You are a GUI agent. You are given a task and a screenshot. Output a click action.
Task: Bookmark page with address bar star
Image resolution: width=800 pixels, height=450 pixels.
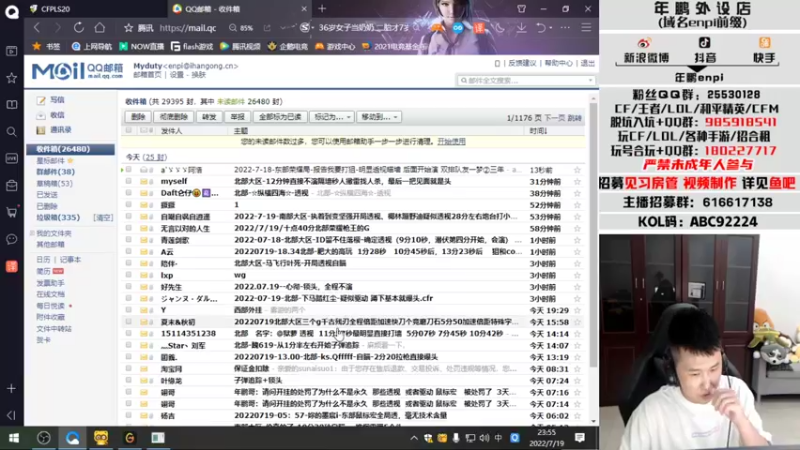tap(129, 28)
